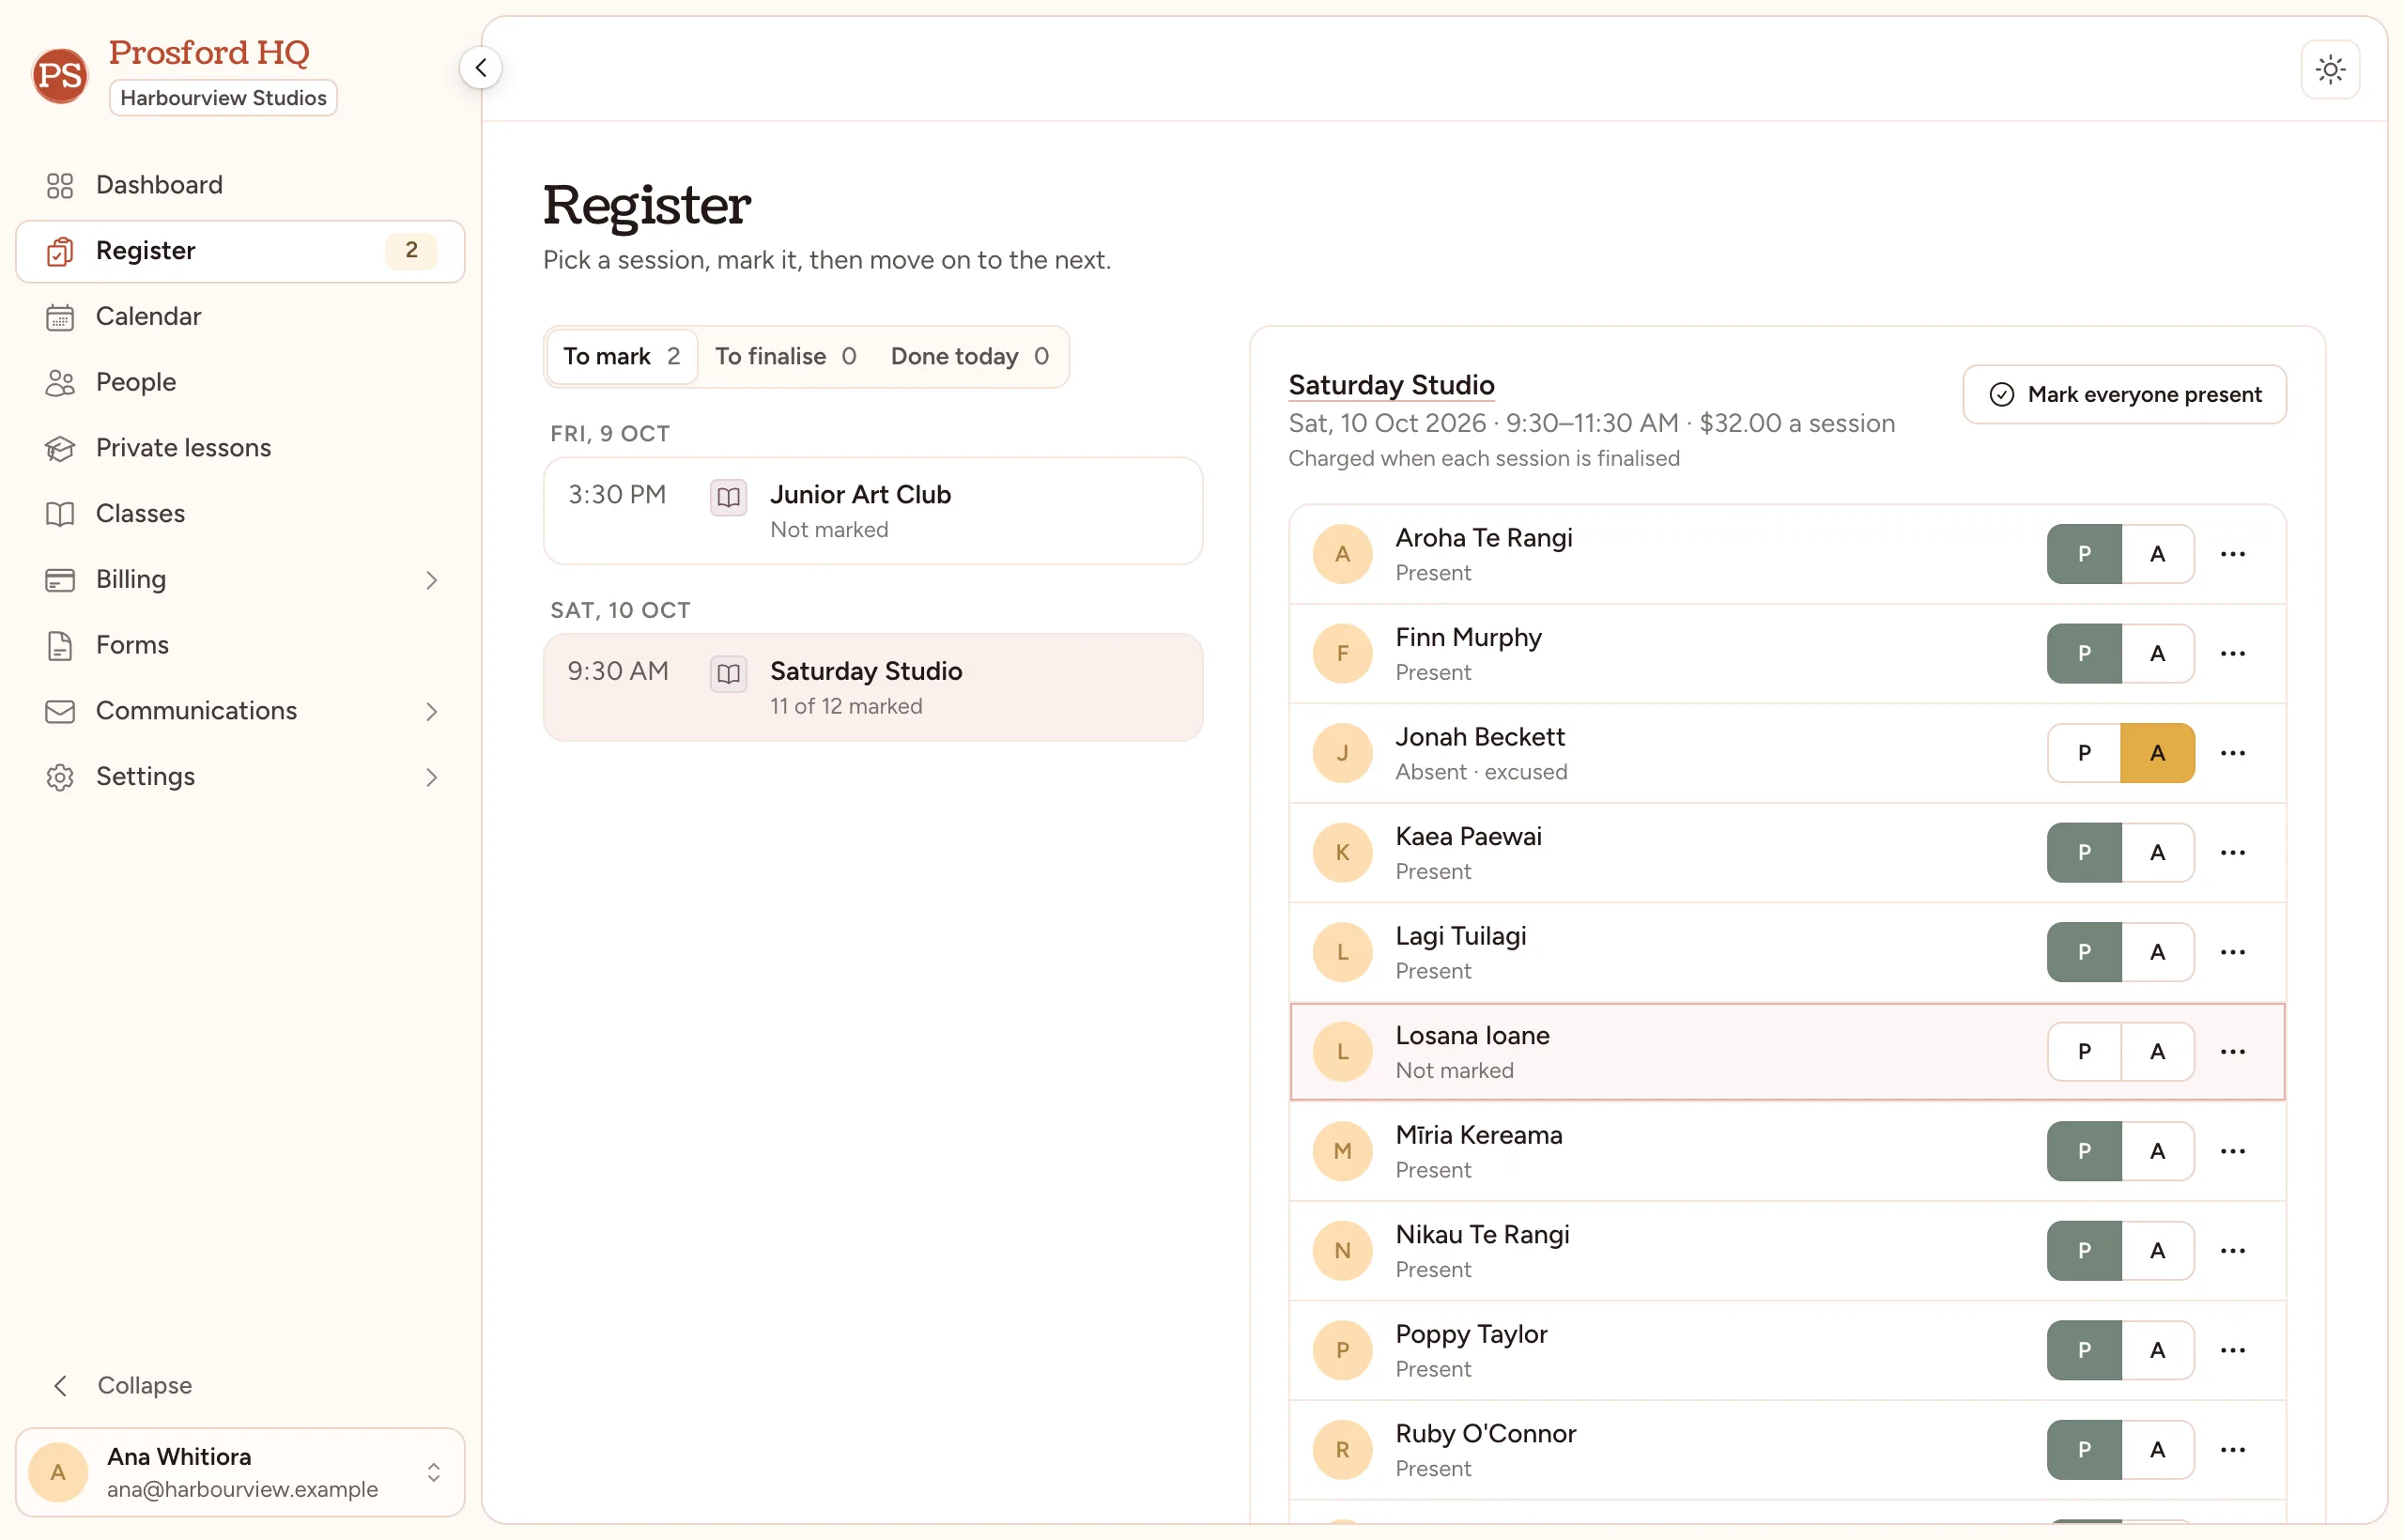Viewport: 2404px width, 1540px height.
Task: Select the Junior Art Club session
Action: [x=872, y=511]
